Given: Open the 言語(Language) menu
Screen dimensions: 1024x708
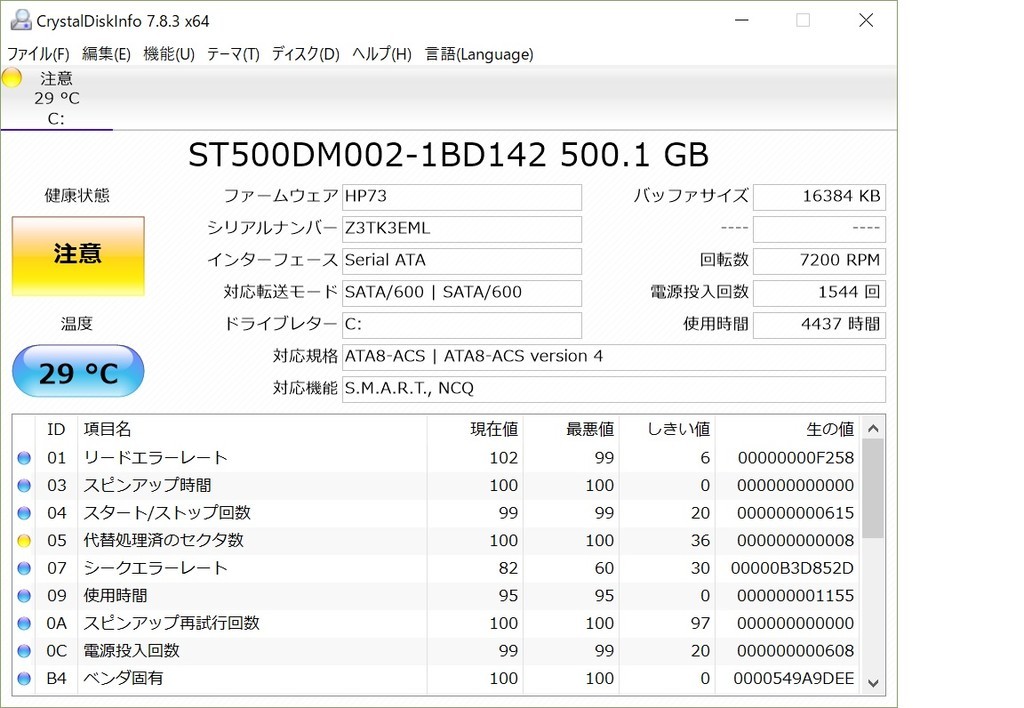Looking at the screenshot, I should pyautogui.click(x=479, y=54).
